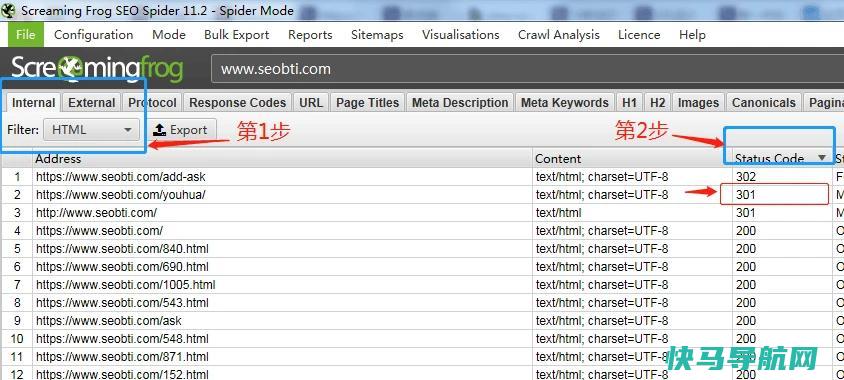The image size is (844, 380).
Task: Open the Reports menu
Action: pos(310,35)
